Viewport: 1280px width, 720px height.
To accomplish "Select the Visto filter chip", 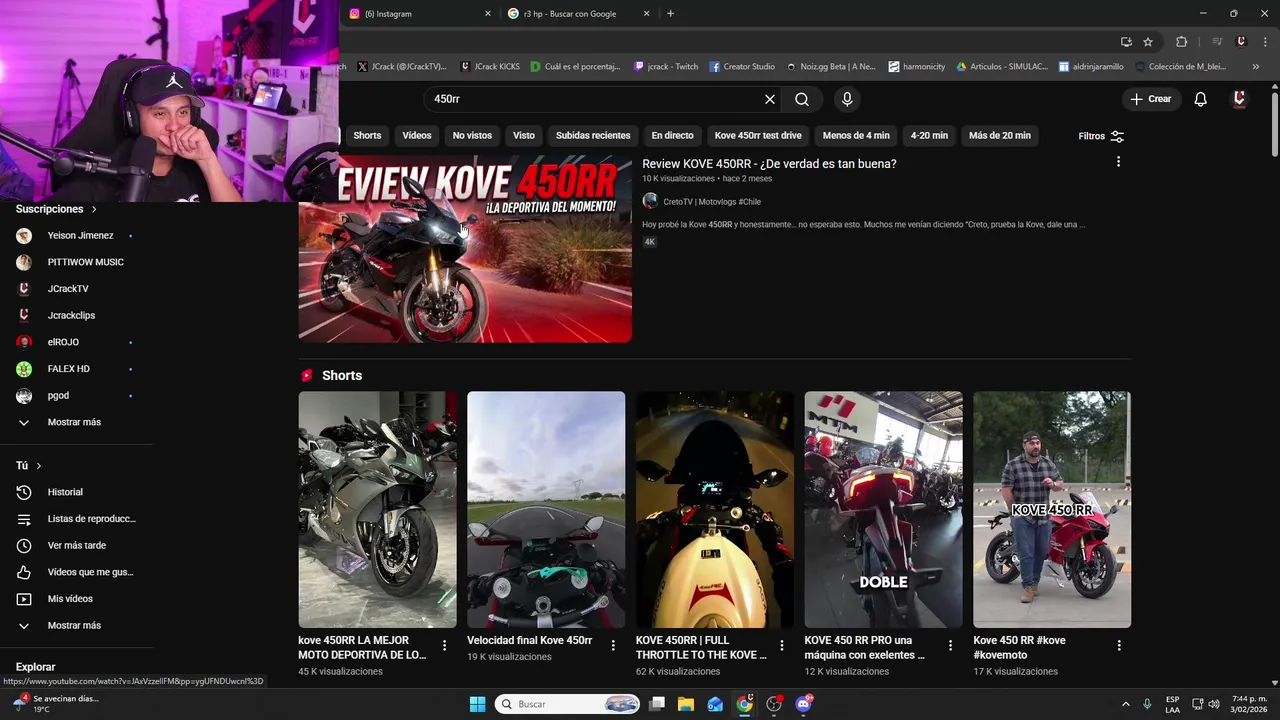I will coord(524,135).
